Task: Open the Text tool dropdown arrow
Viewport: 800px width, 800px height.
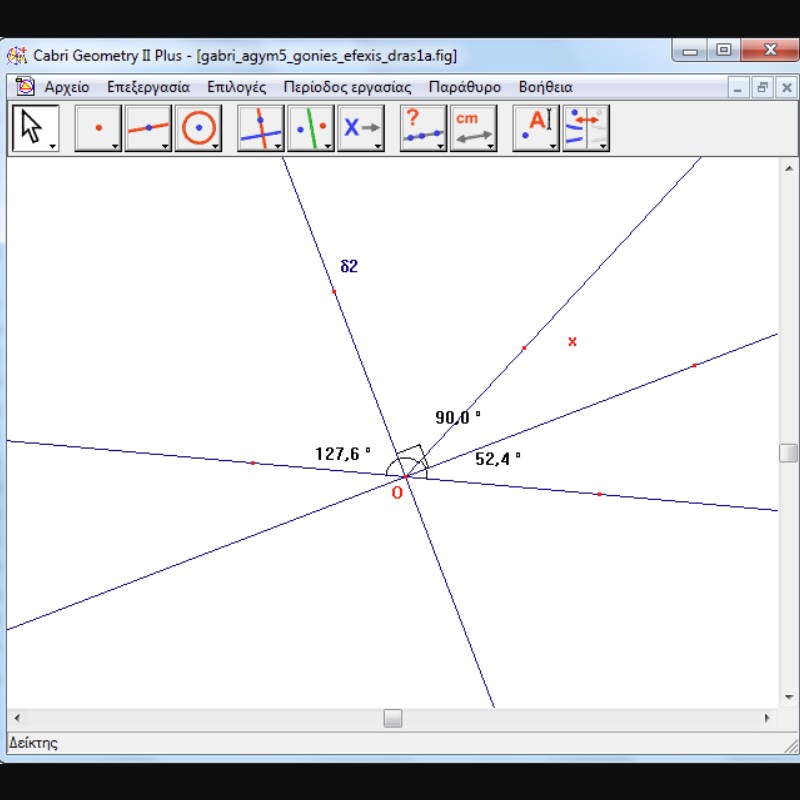Action: (x=553, y=146)
